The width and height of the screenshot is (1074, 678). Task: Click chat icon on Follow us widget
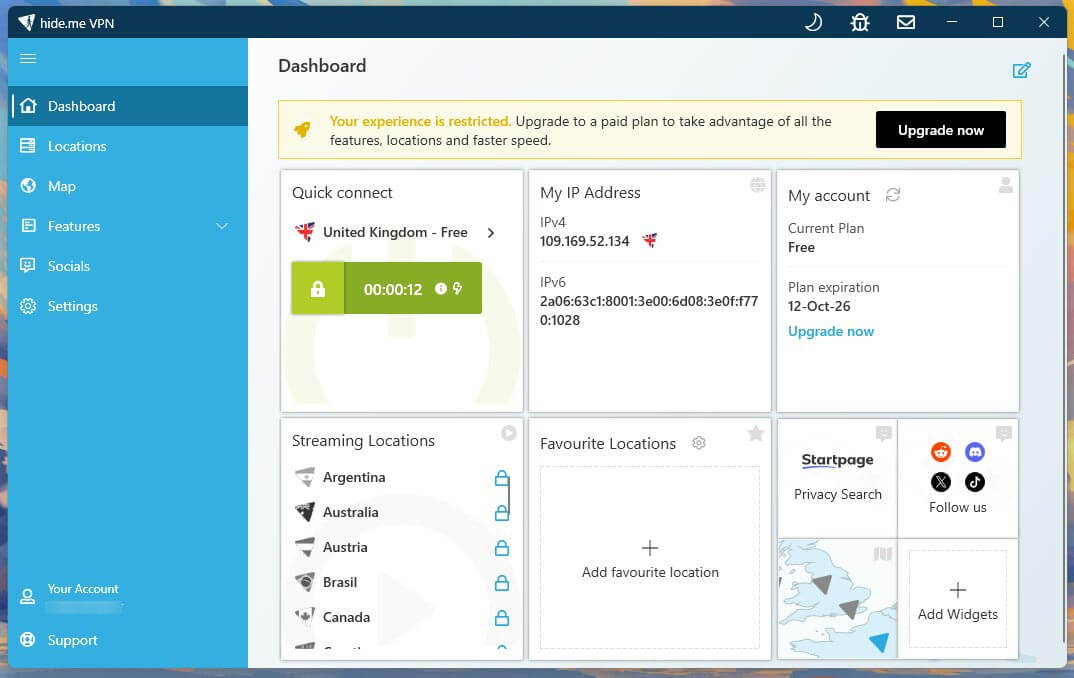click(1003, 433)
